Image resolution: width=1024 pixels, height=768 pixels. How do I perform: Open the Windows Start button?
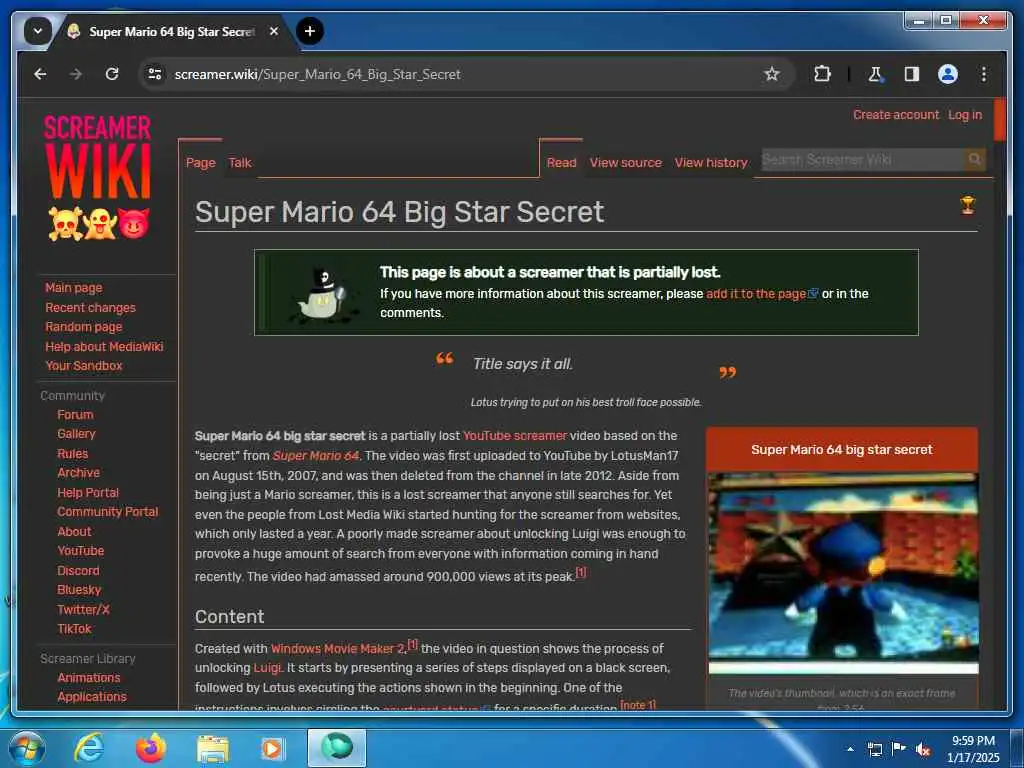tap(25, 748)
